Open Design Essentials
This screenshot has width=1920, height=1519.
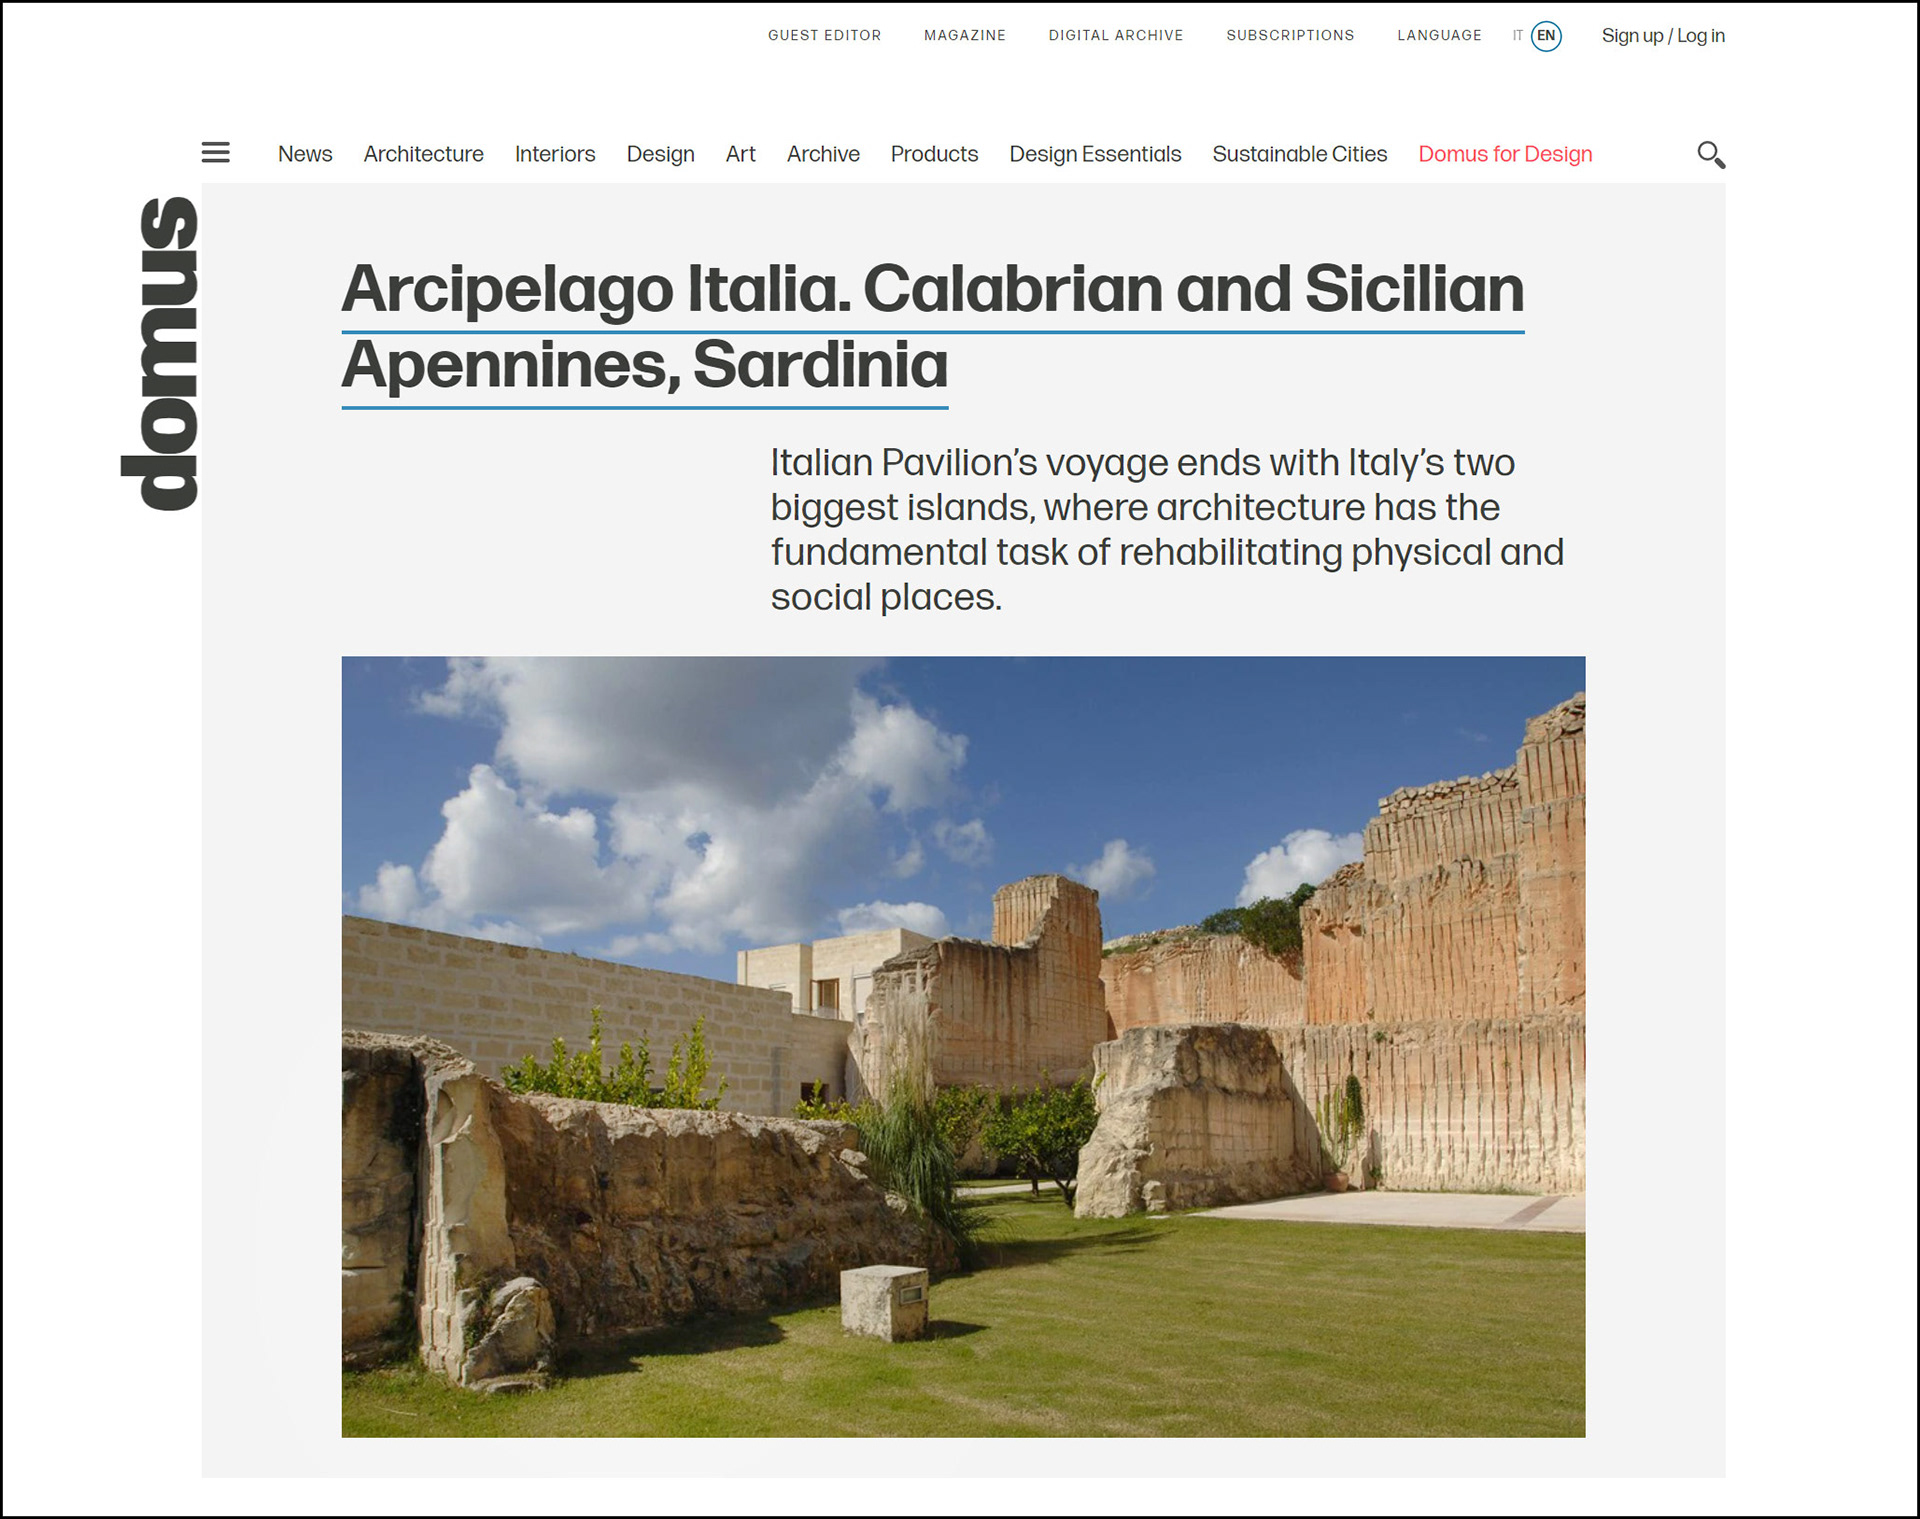click(x=1095, y=154)
